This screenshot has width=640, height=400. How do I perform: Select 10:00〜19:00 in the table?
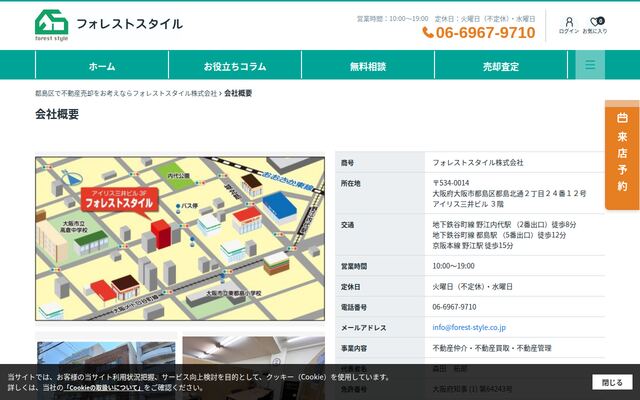pos(453,266)
